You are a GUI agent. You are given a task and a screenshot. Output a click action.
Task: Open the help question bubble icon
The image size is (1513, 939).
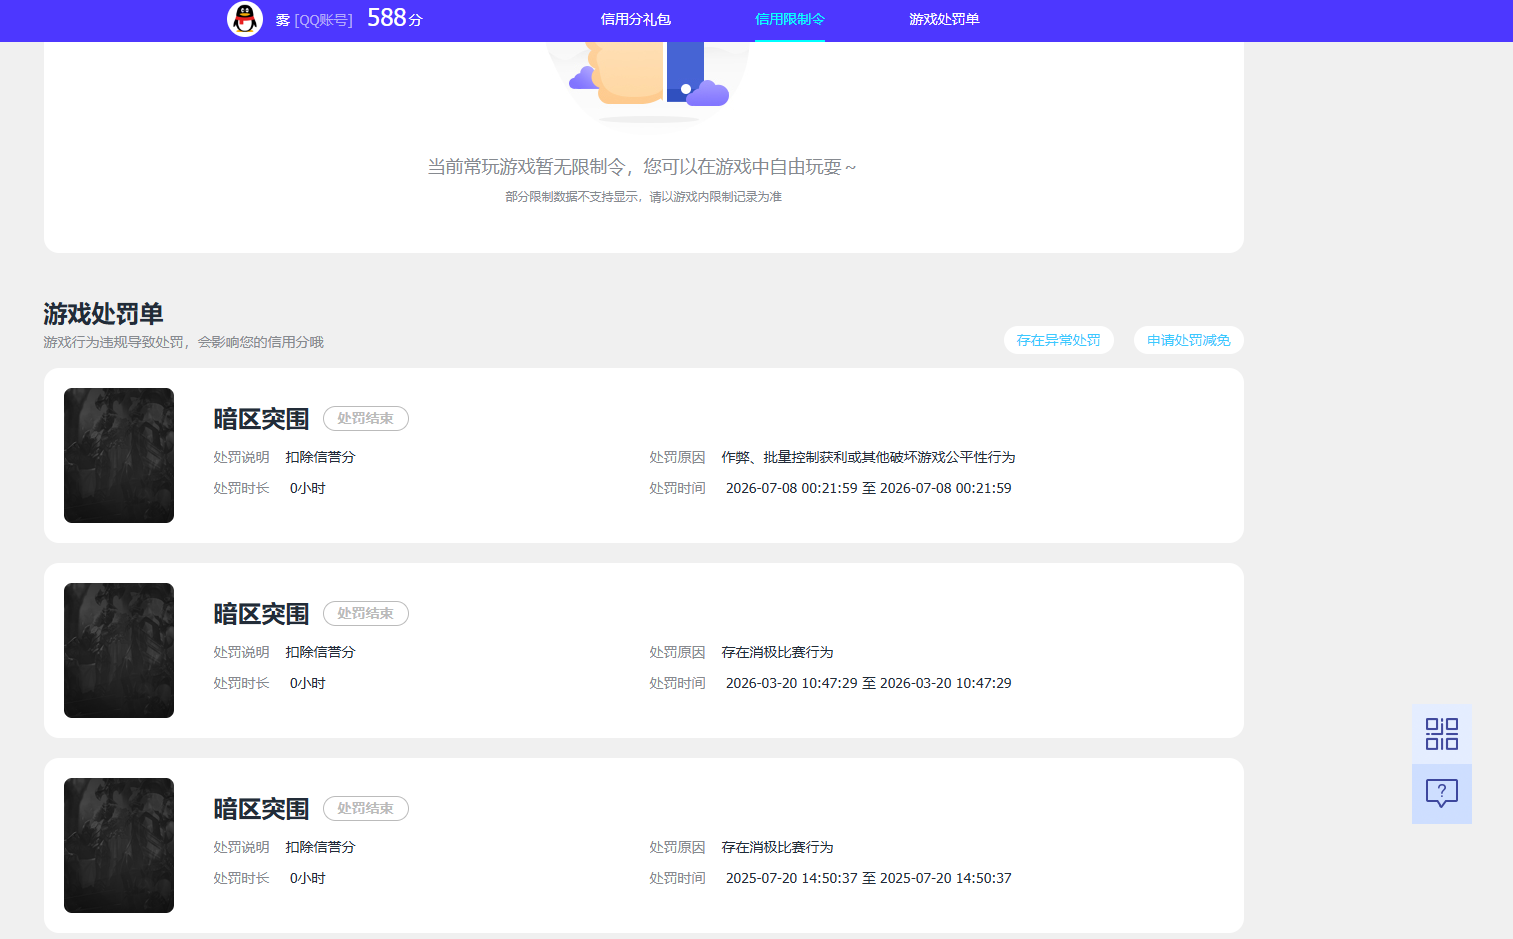(x=1441, y=794)
